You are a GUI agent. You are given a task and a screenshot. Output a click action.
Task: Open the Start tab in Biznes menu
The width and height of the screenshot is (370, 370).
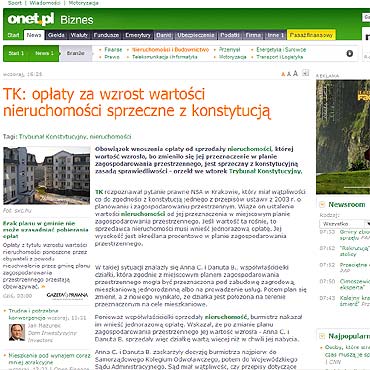coord(13,35)
